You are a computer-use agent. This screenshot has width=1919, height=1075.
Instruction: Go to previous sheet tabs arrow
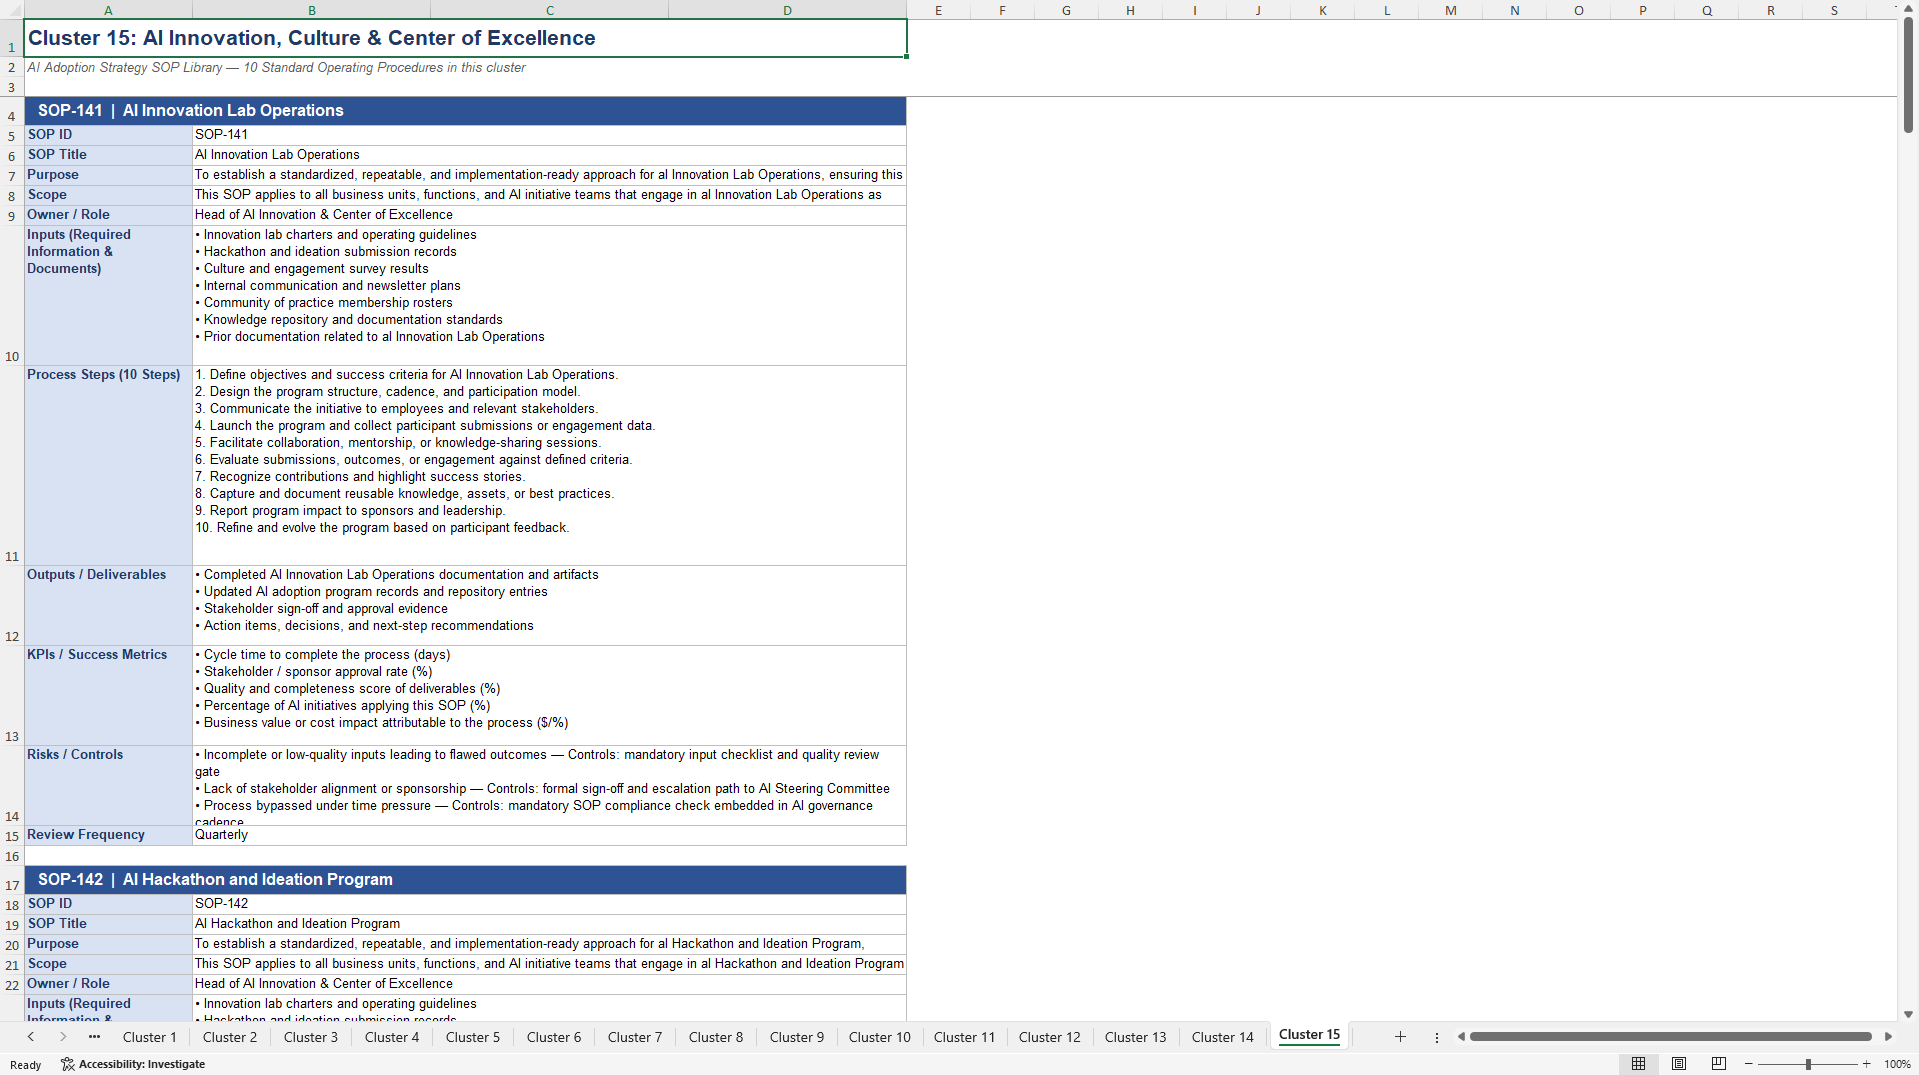[x=31, y=1037]
